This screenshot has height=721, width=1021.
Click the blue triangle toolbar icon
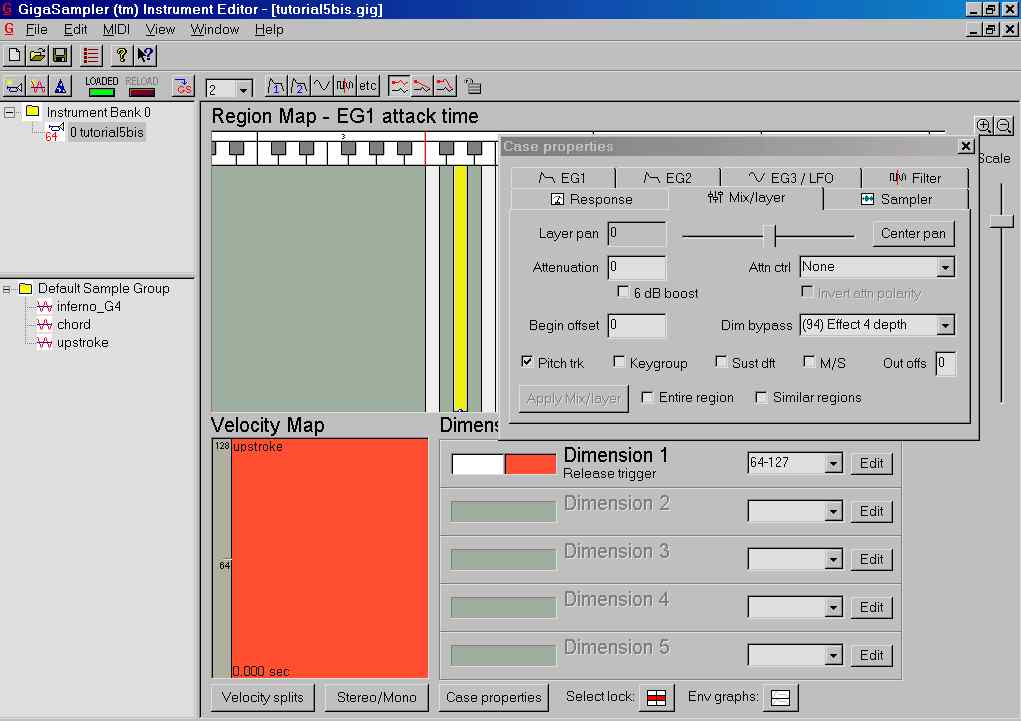coord(61,86)
